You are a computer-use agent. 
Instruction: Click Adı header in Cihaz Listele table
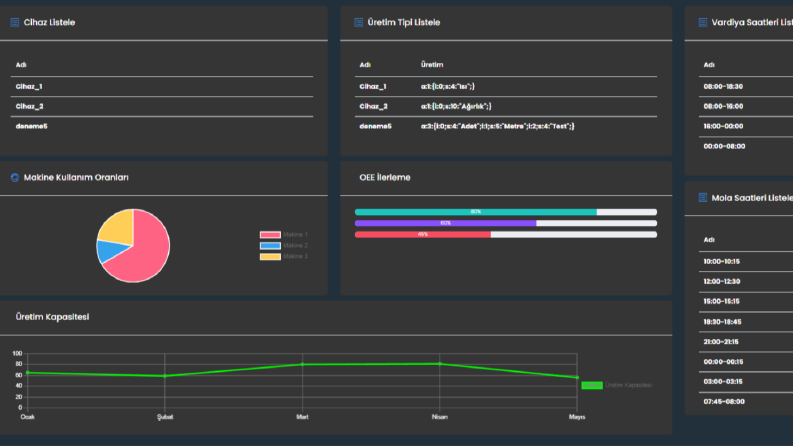21,65
